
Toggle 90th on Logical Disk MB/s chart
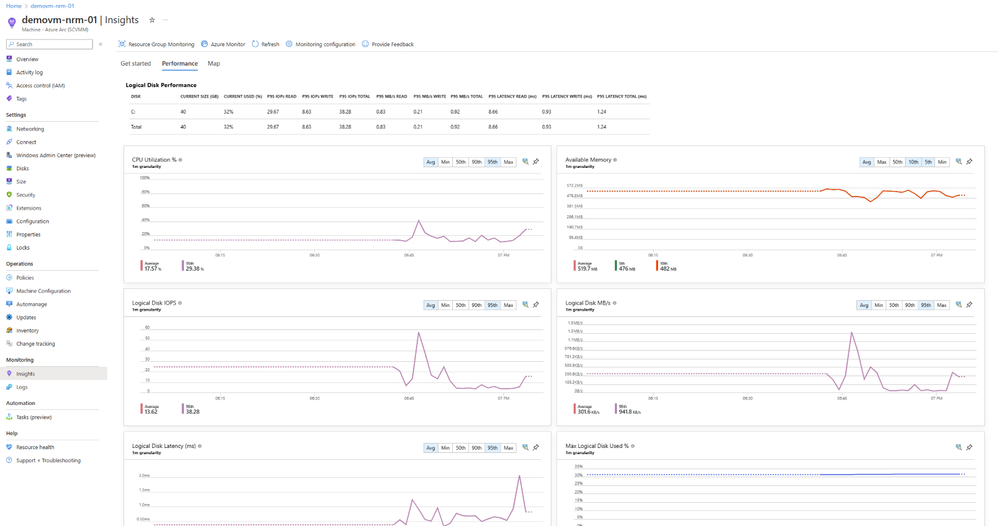pyautogui.click(x=910, y=306)
